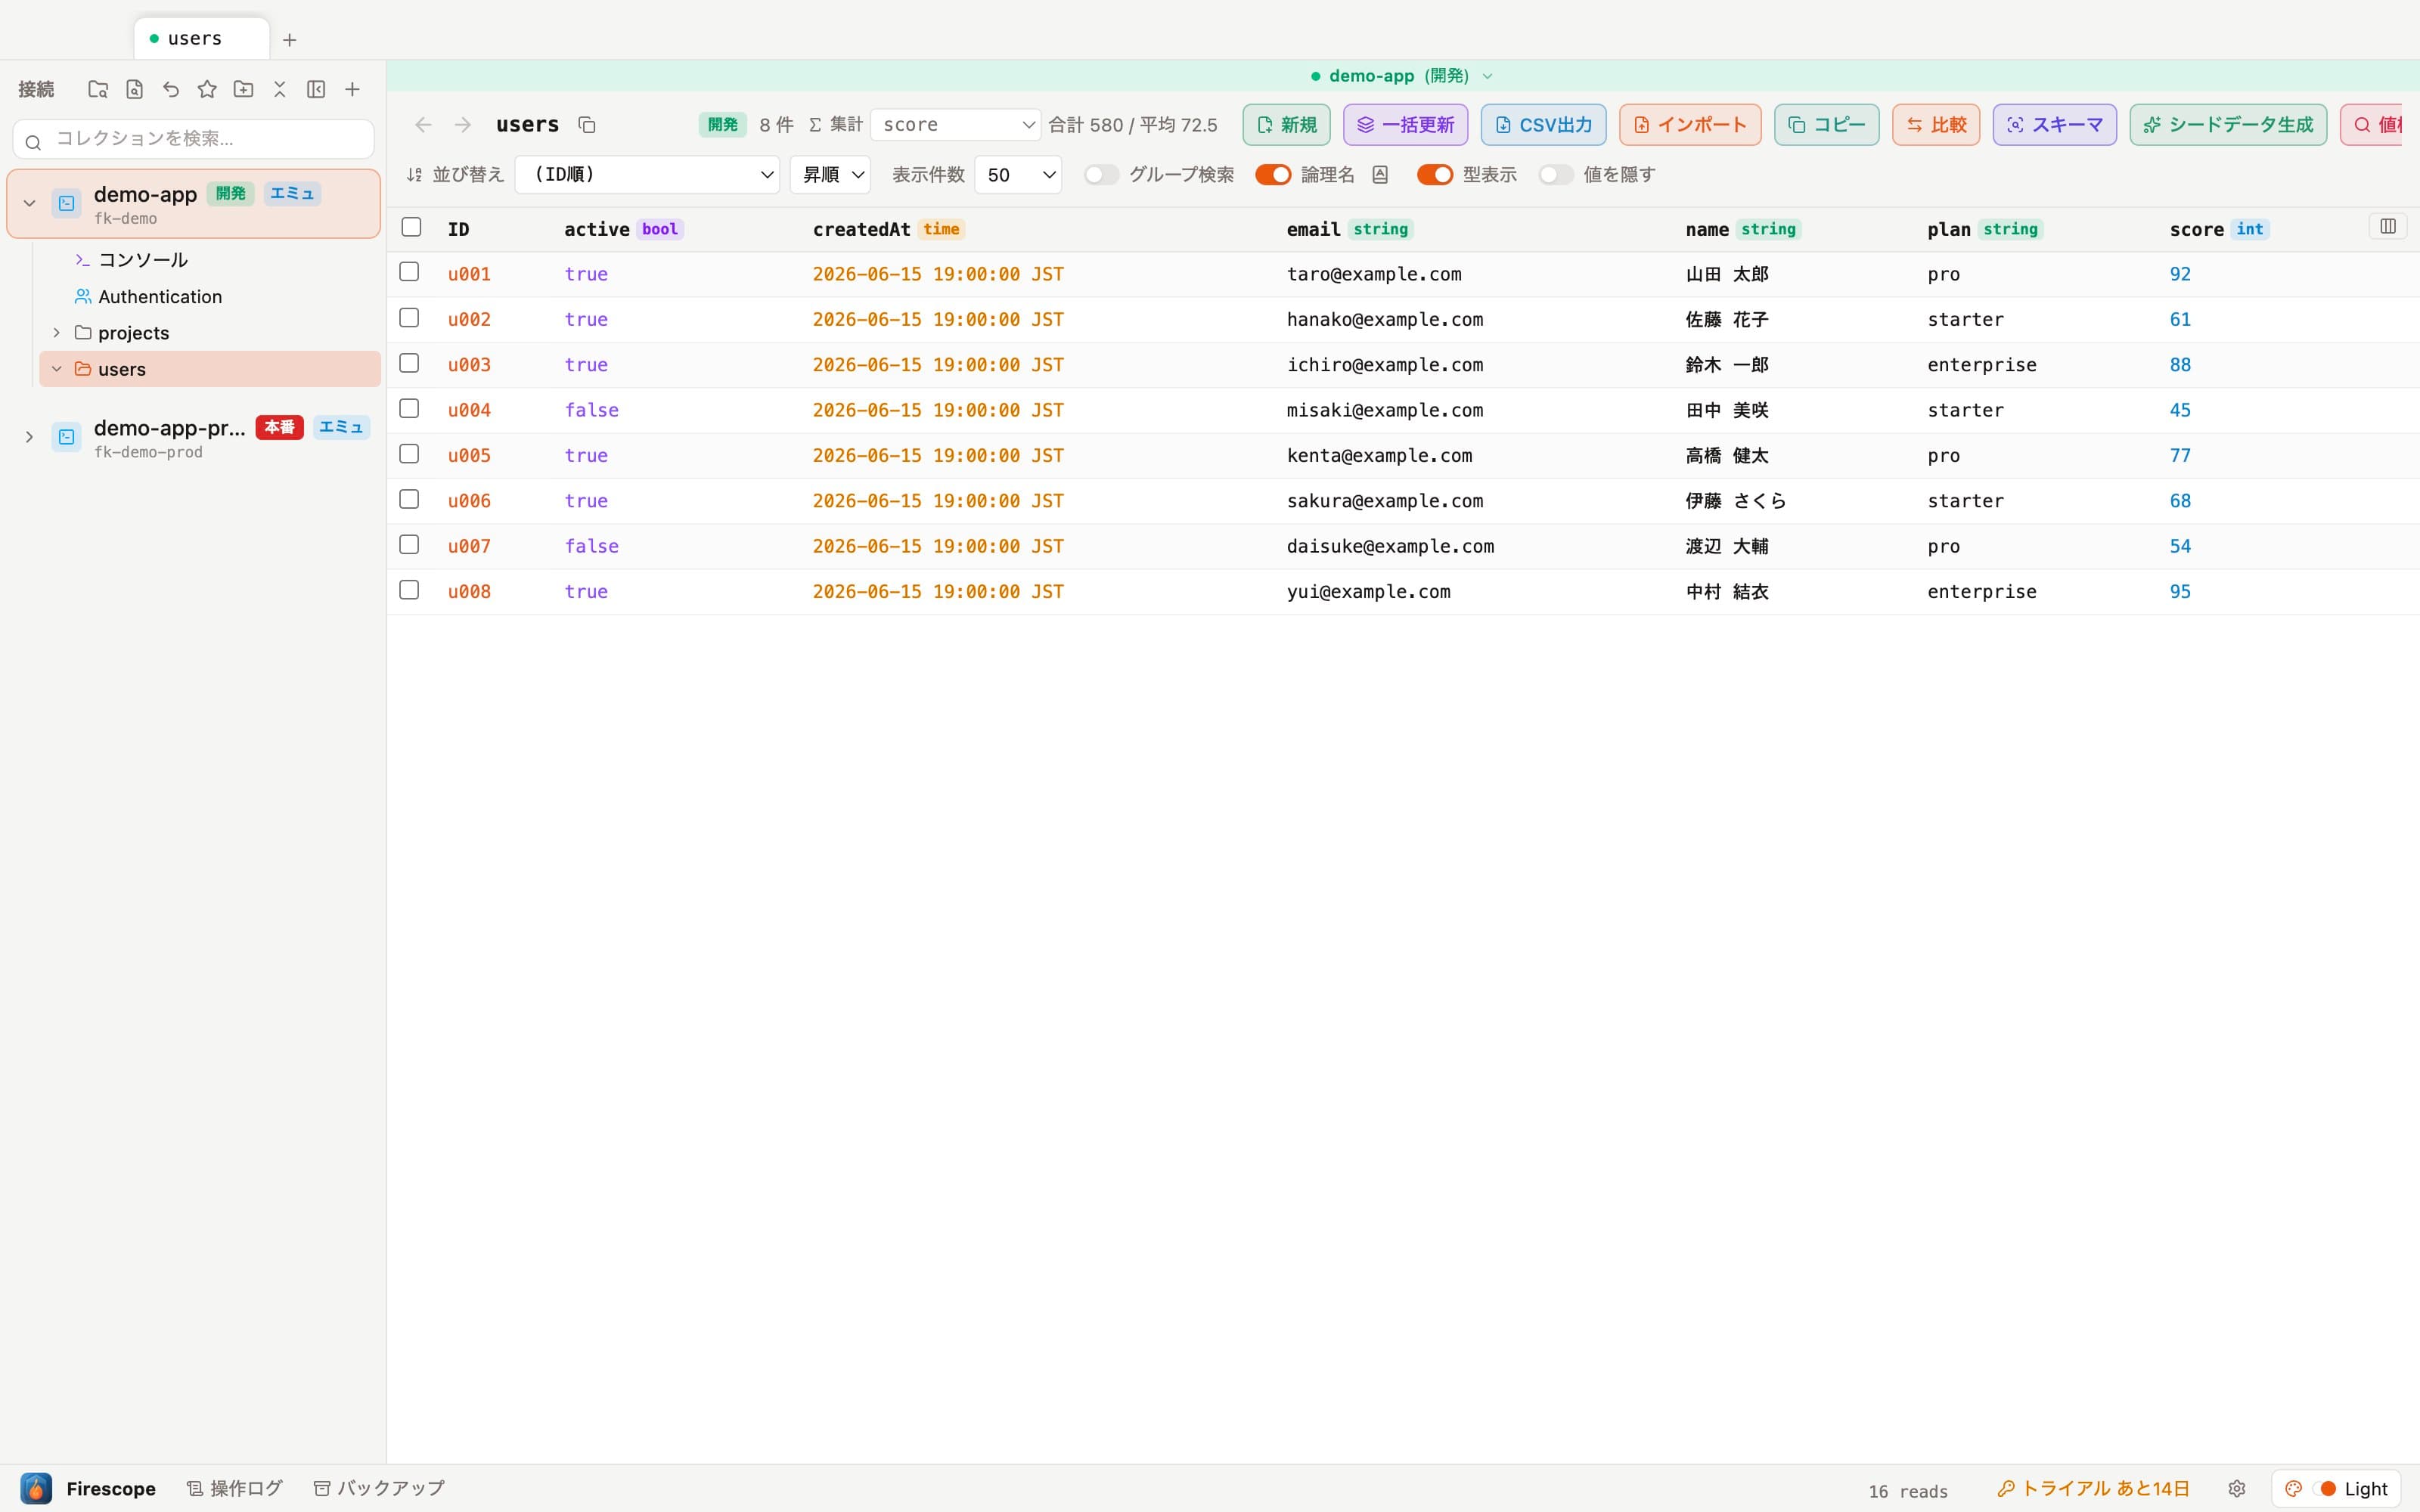Click the add folder icon in sidebar
The height and width of the screenshot is (1512, 2420).
click(243, 90)
